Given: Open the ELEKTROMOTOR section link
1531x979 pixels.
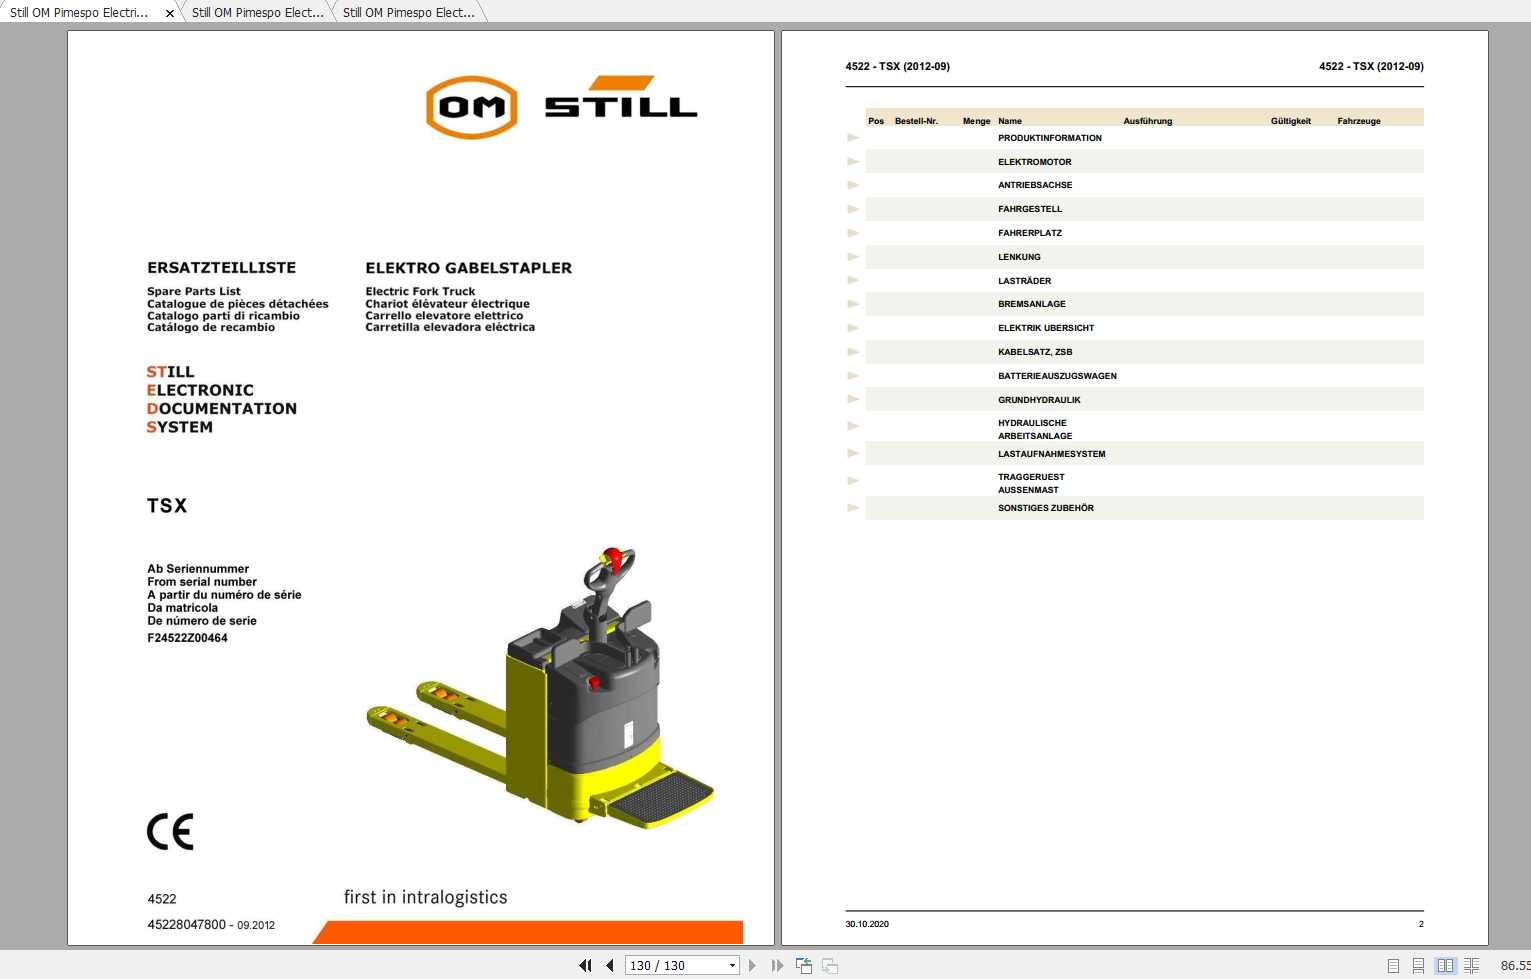Looking at the screenshot, I should coord(1034,162).
